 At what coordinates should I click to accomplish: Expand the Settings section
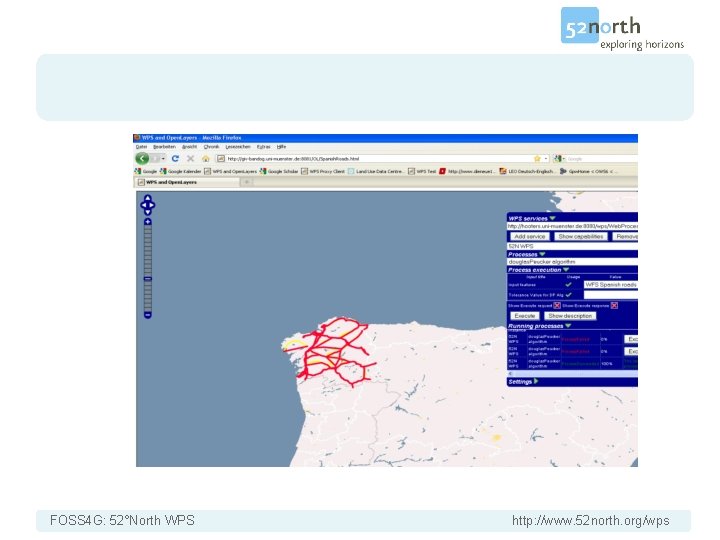click(x=536, y=381)
